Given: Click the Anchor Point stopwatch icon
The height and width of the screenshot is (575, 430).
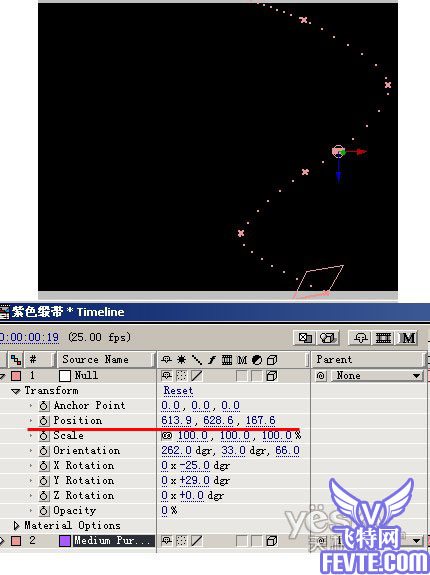Looking at the screenshot, I should click(x=44, y=406).
